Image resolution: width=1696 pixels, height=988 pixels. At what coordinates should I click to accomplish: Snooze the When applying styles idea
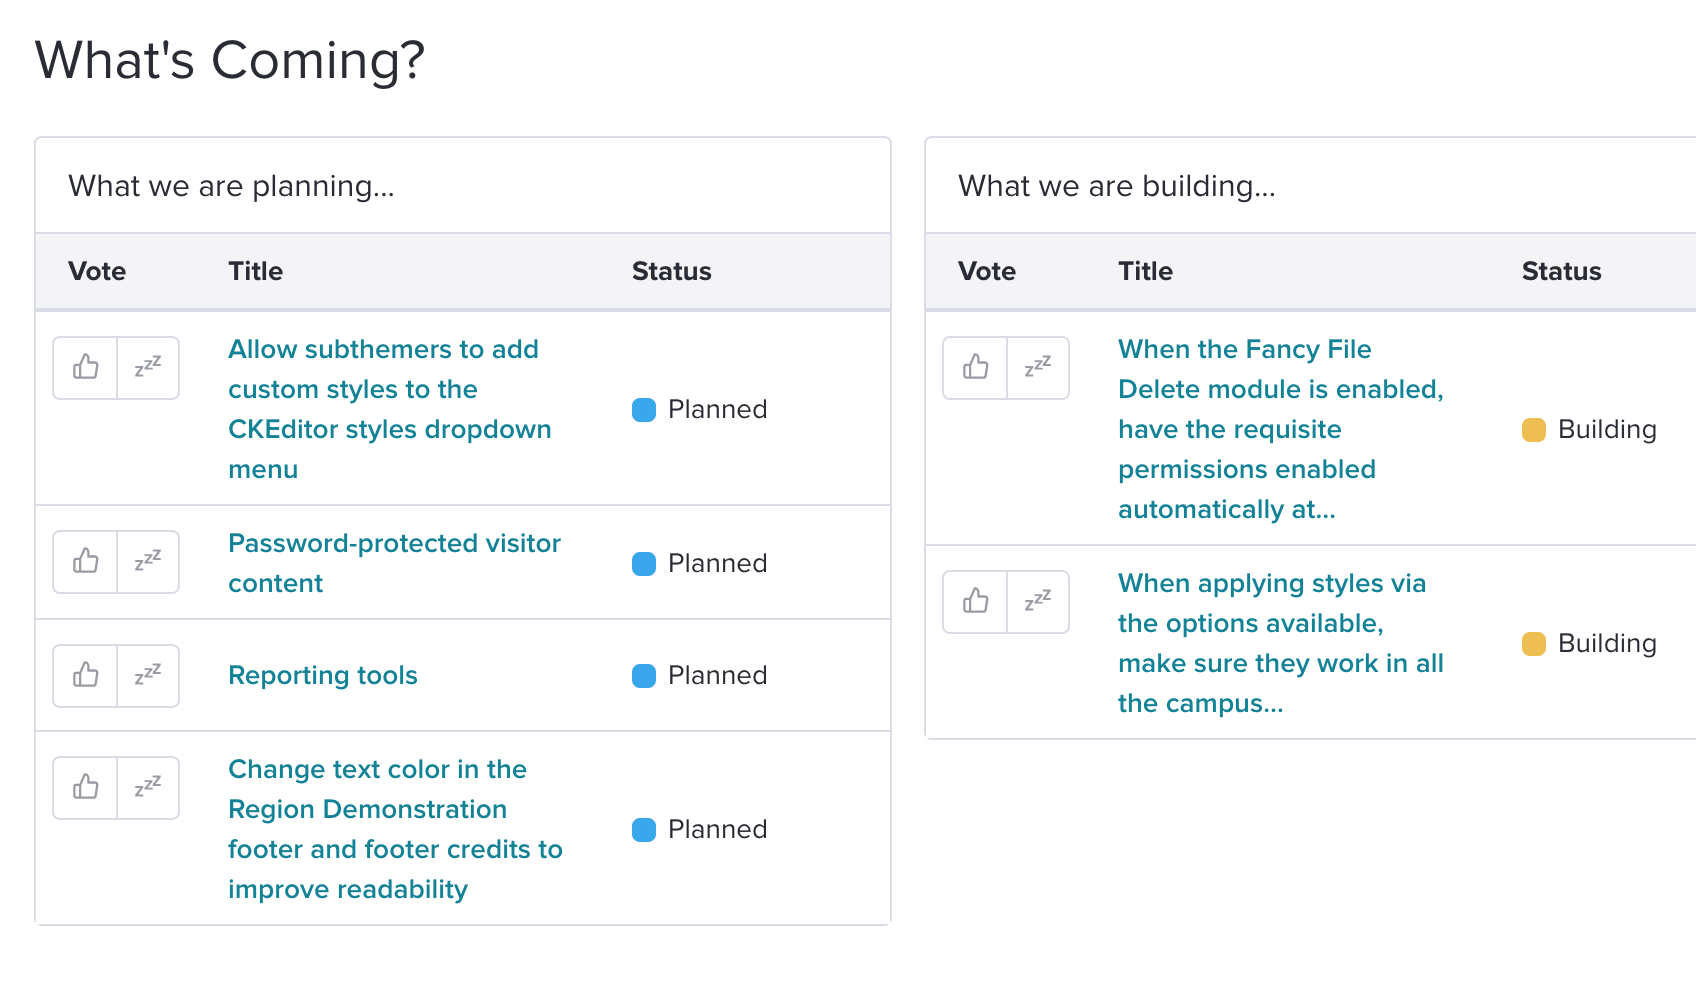[1038, 602]
